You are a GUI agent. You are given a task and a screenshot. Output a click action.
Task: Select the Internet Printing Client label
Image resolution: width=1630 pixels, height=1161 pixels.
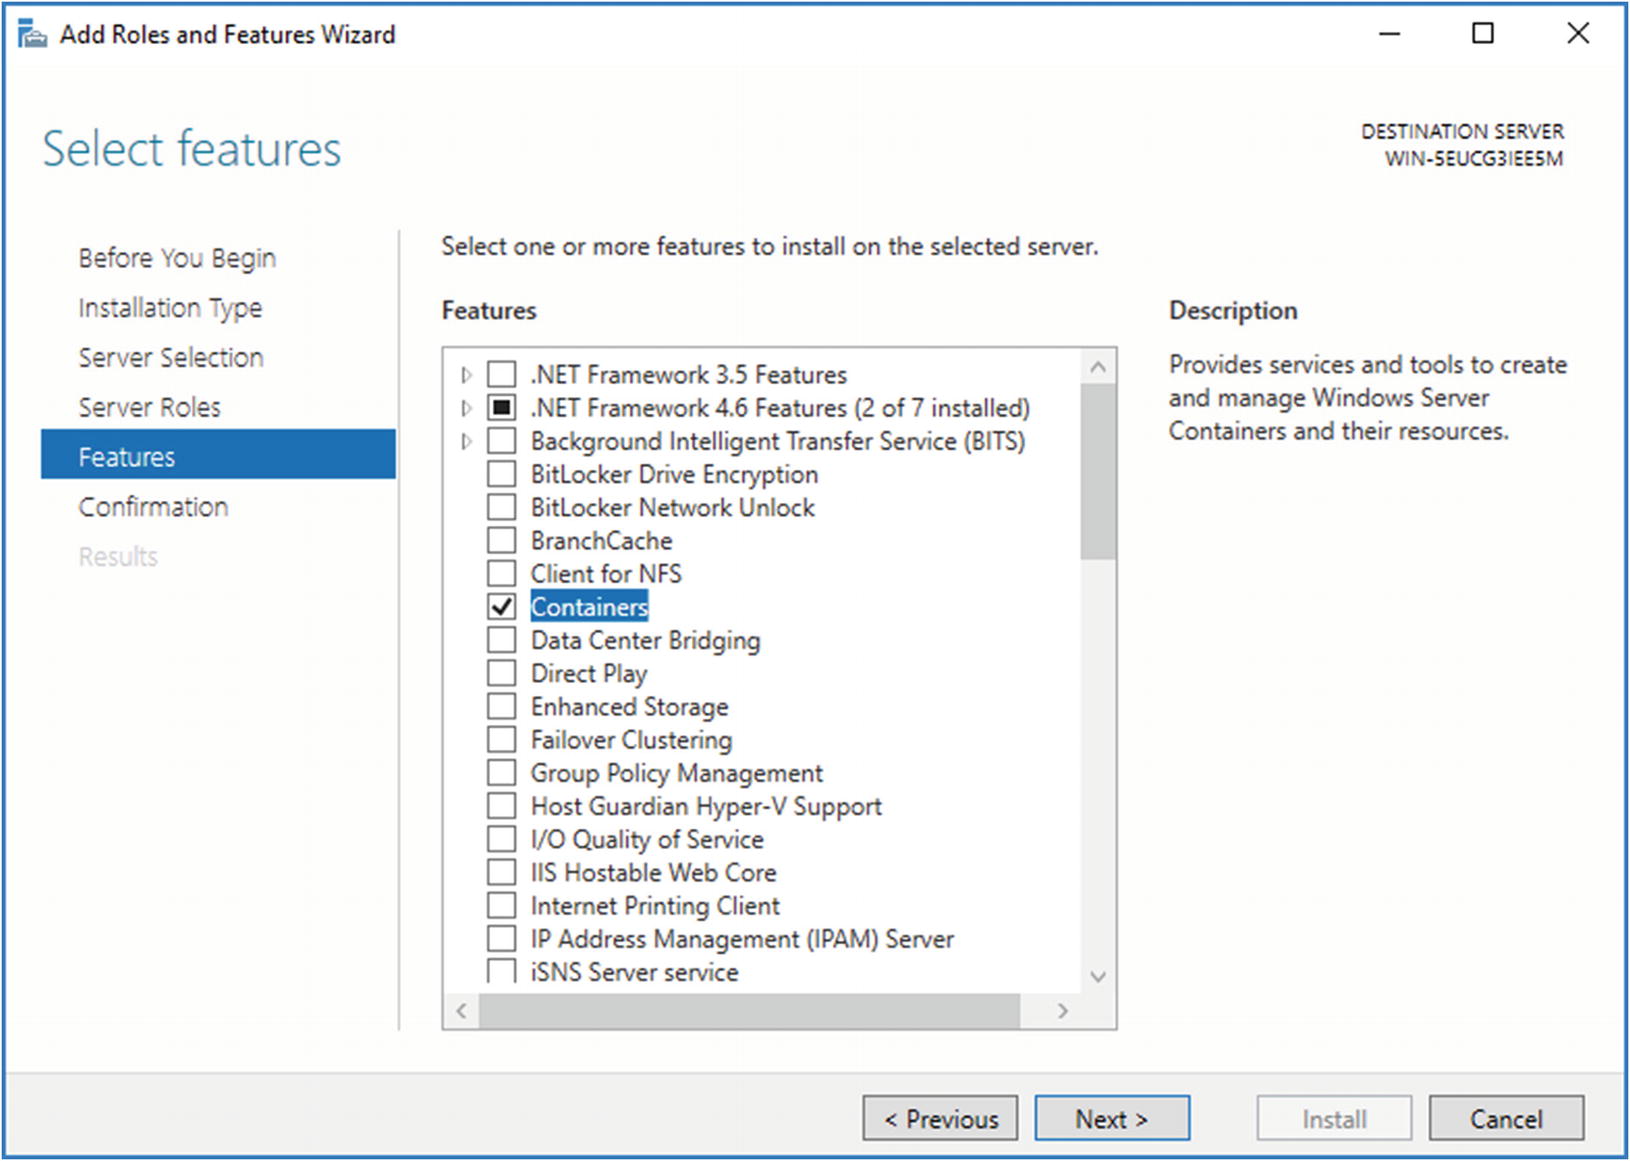pyautogui.click(x=655, y=906)
